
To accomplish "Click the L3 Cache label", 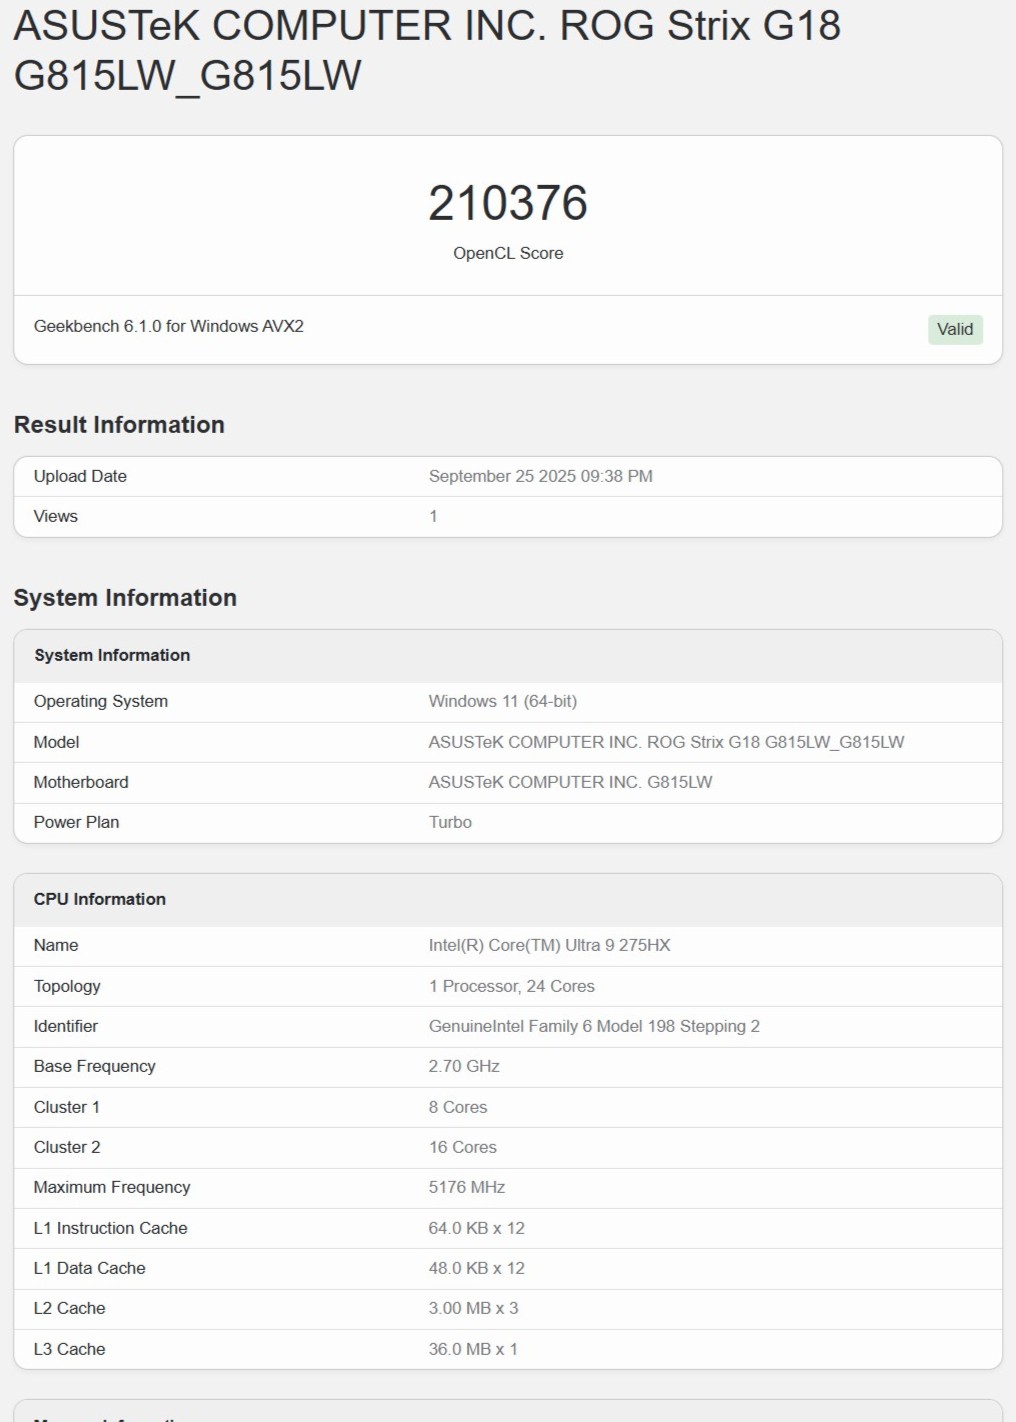I will (x=70, y=1349).
